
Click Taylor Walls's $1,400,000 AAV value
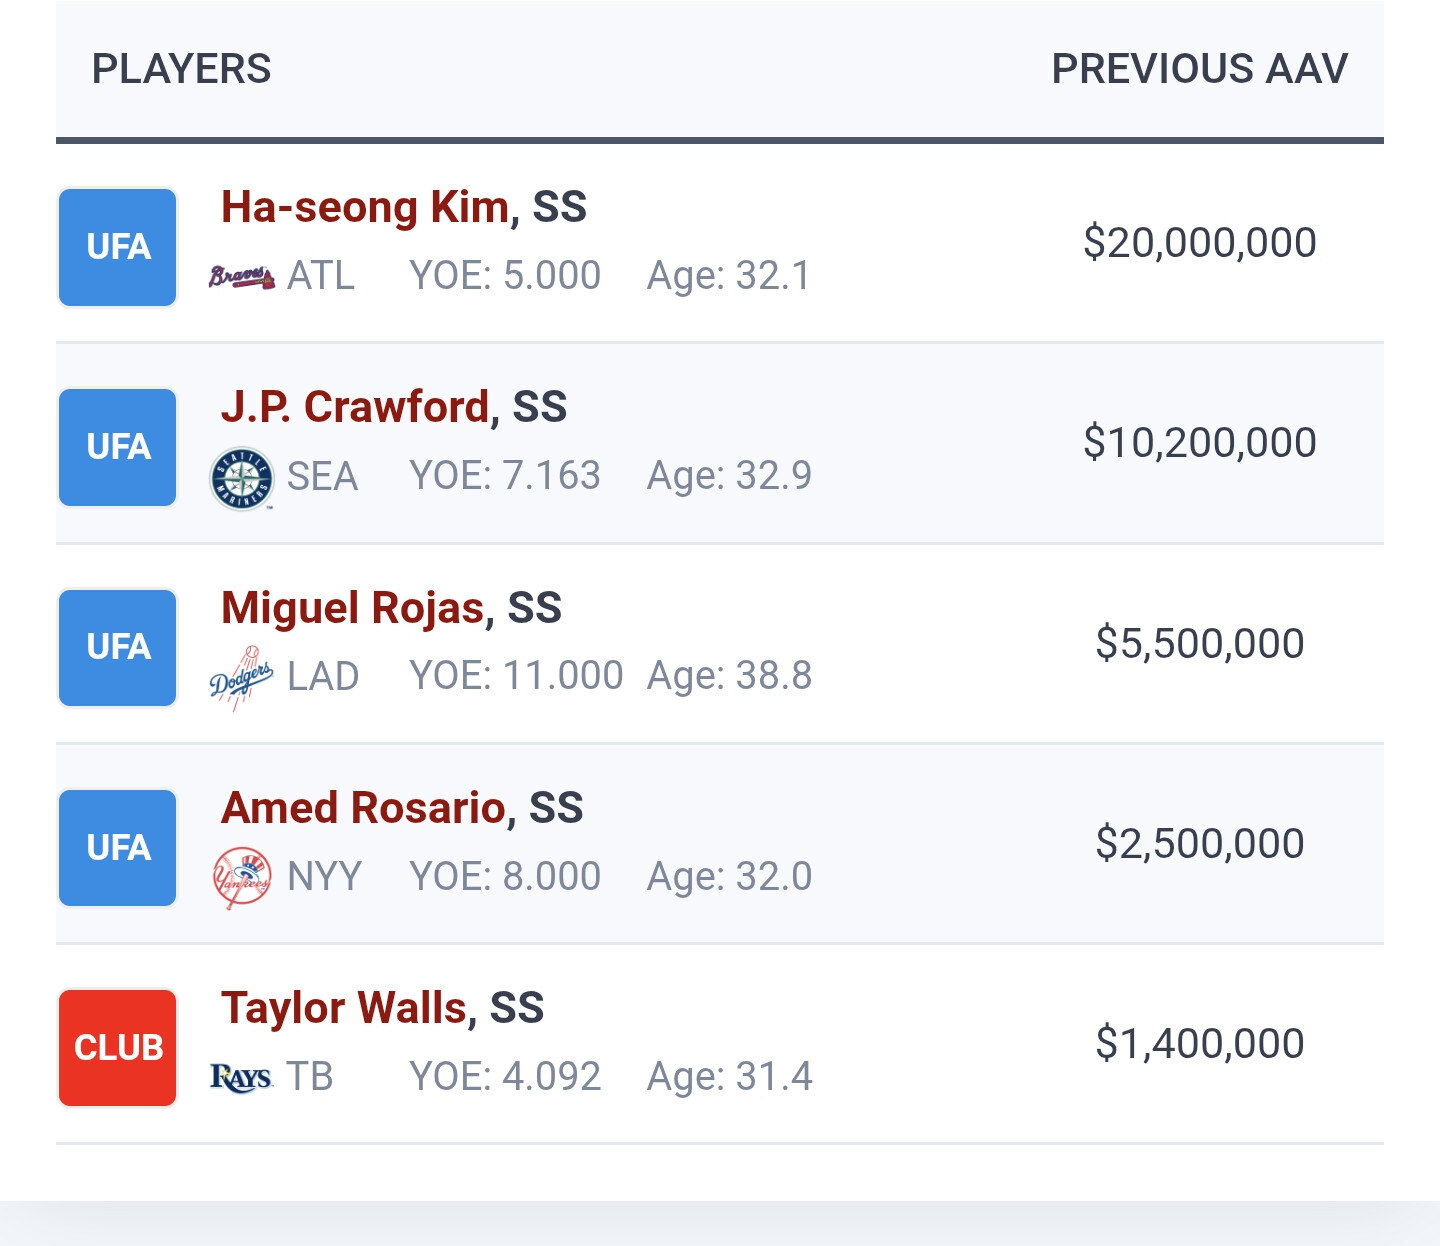point(1199,1044)
